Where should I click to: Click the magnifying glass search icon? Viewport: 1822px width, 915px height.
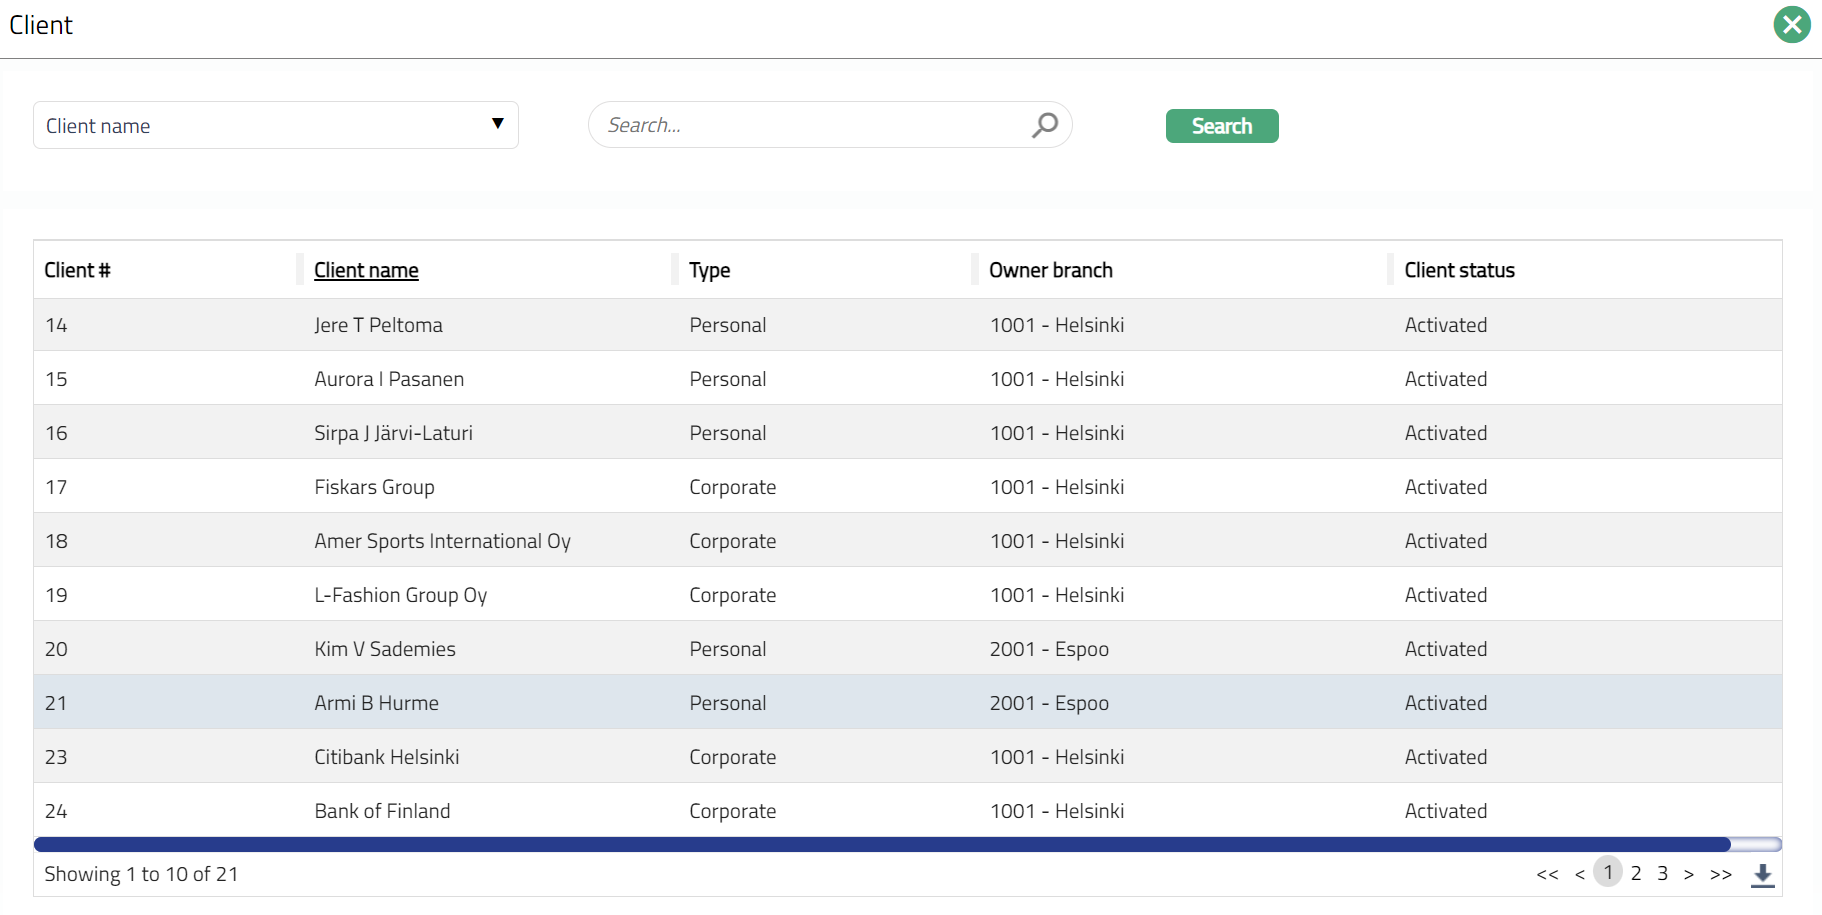point(1044,125)
